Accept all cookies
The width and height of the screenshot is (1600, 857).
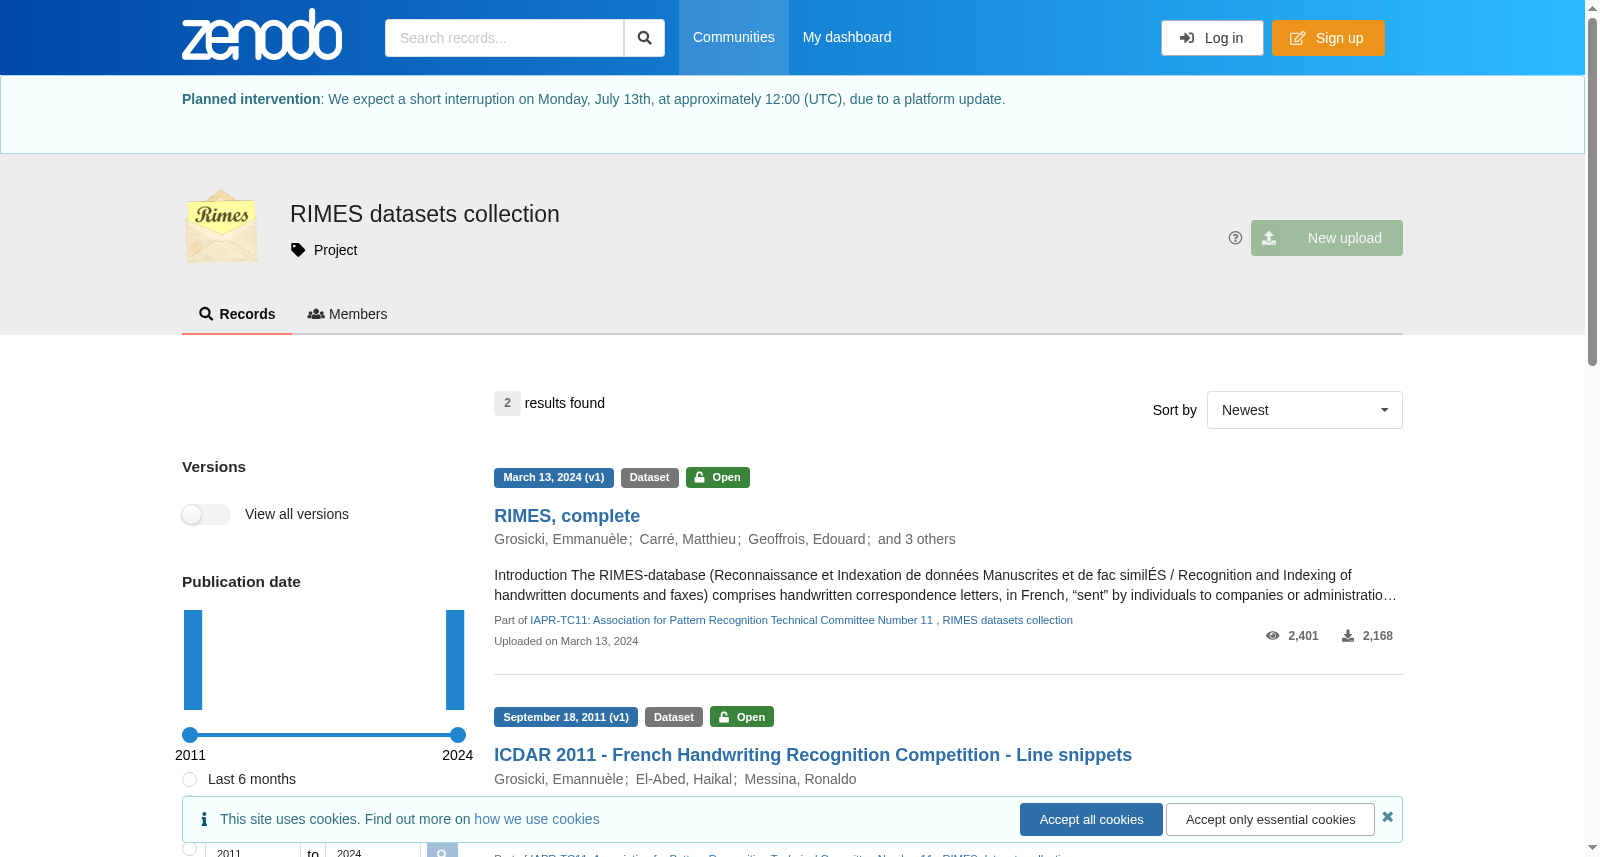pos(1091,819)
